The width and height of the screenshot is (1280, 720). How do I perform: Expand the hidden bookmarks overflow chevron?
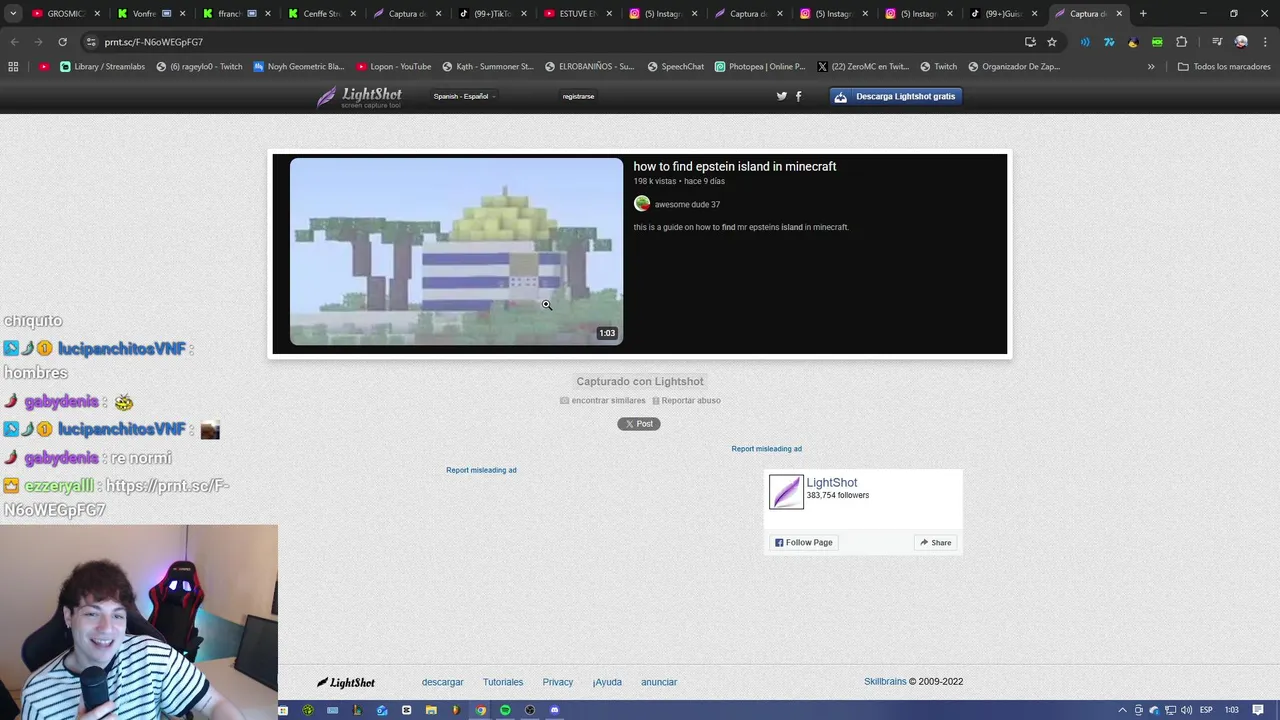pos(1151,66)
